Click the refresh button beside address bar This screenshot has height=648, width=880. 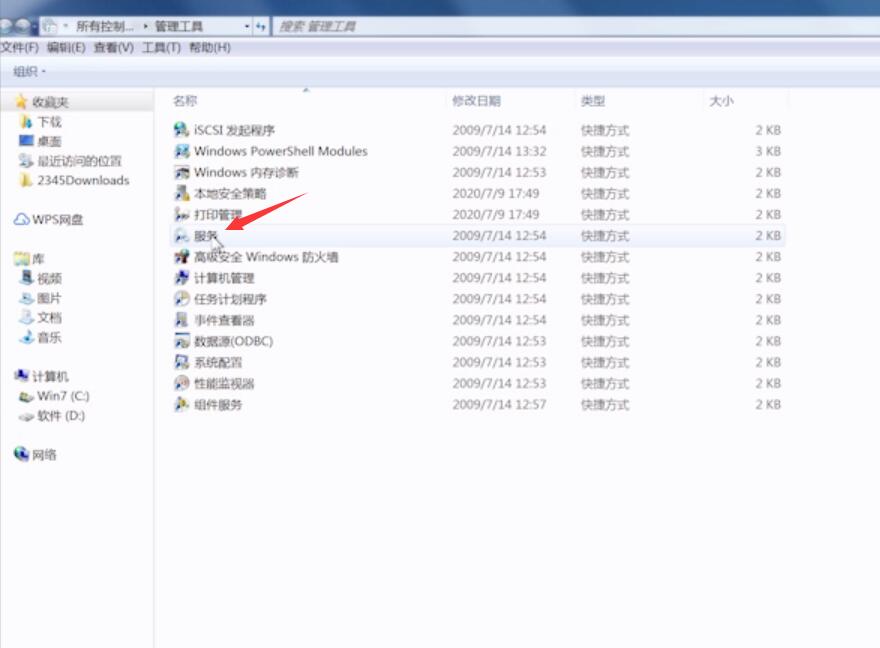(x=260, y=26)
